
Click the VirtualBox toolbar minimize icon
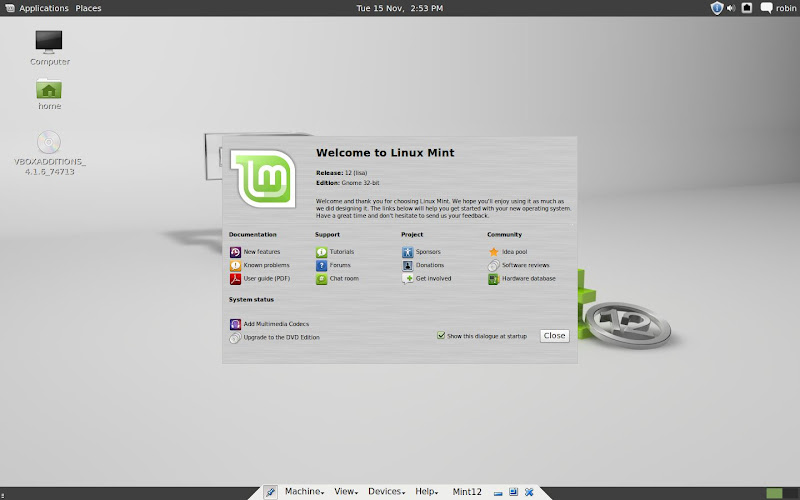(498, 492)
